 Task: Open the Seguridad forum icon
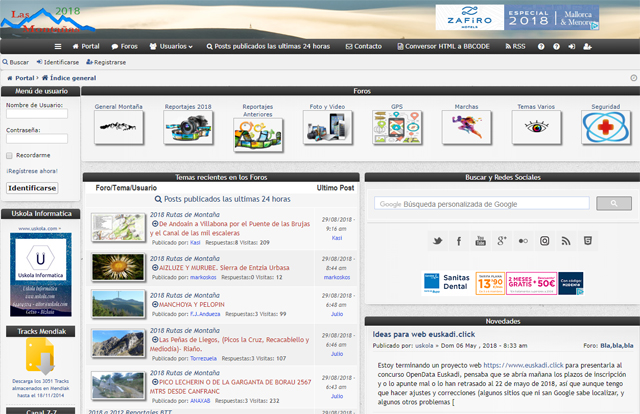click(x=605, y=127)
